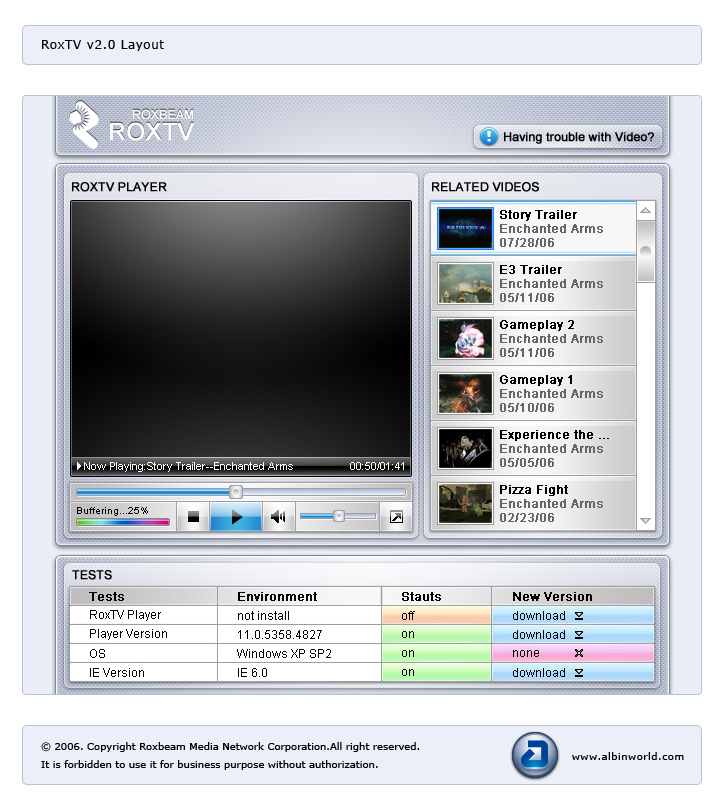Mute audio with the speaker icon

278,517
